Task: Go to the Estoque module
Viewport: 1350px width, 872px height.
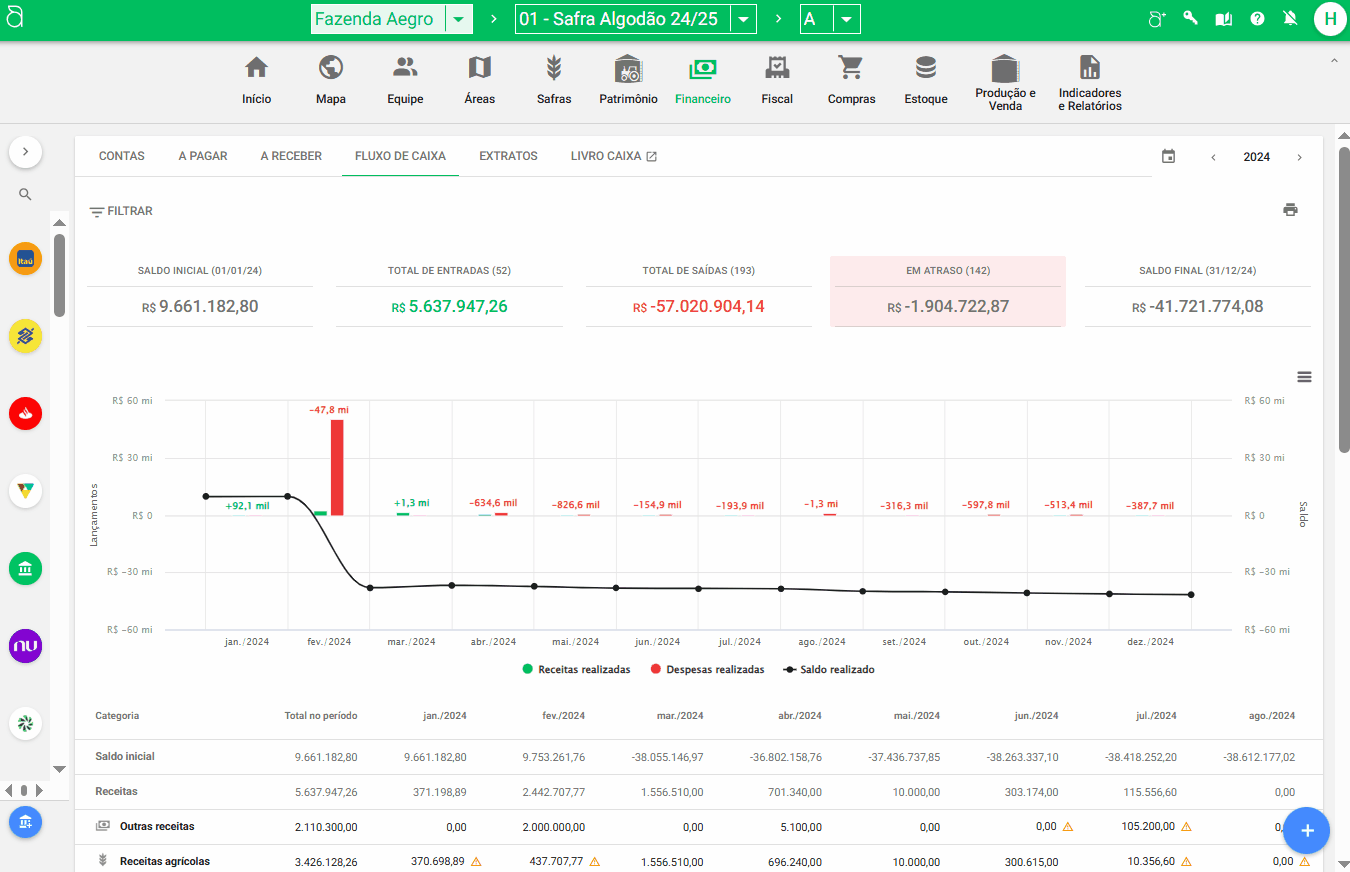Action: coord(925,80)
